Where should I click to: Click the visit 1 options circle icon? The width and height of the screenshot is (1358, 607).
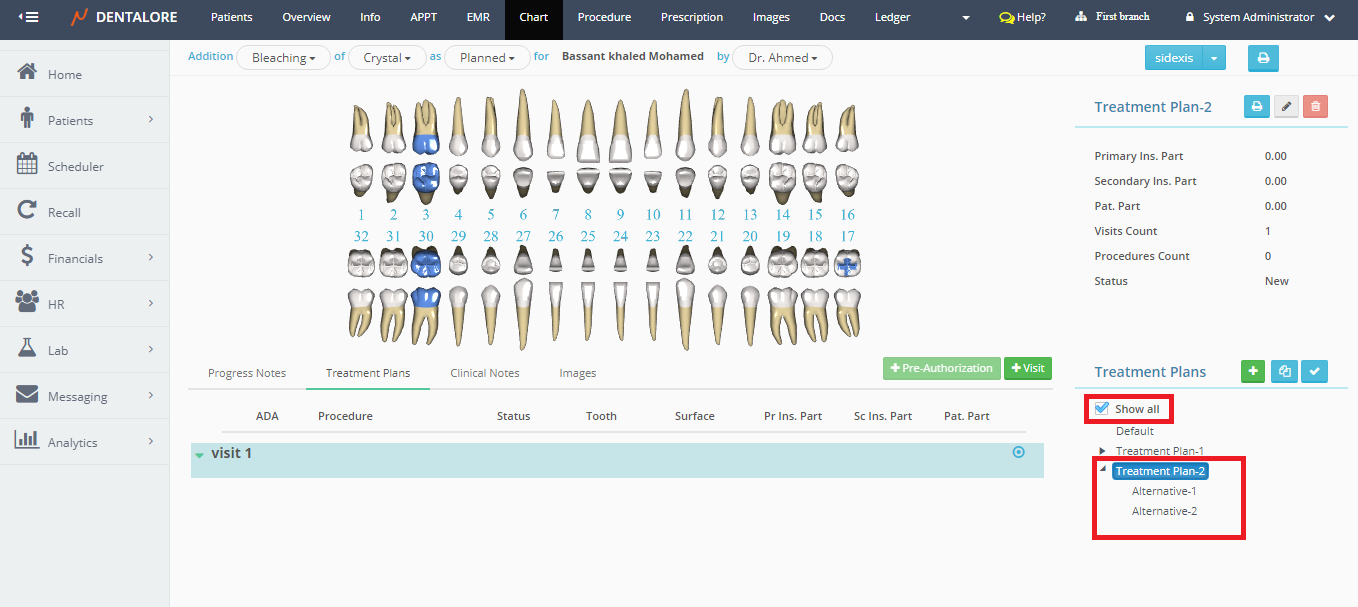(x=1018, y=452)
